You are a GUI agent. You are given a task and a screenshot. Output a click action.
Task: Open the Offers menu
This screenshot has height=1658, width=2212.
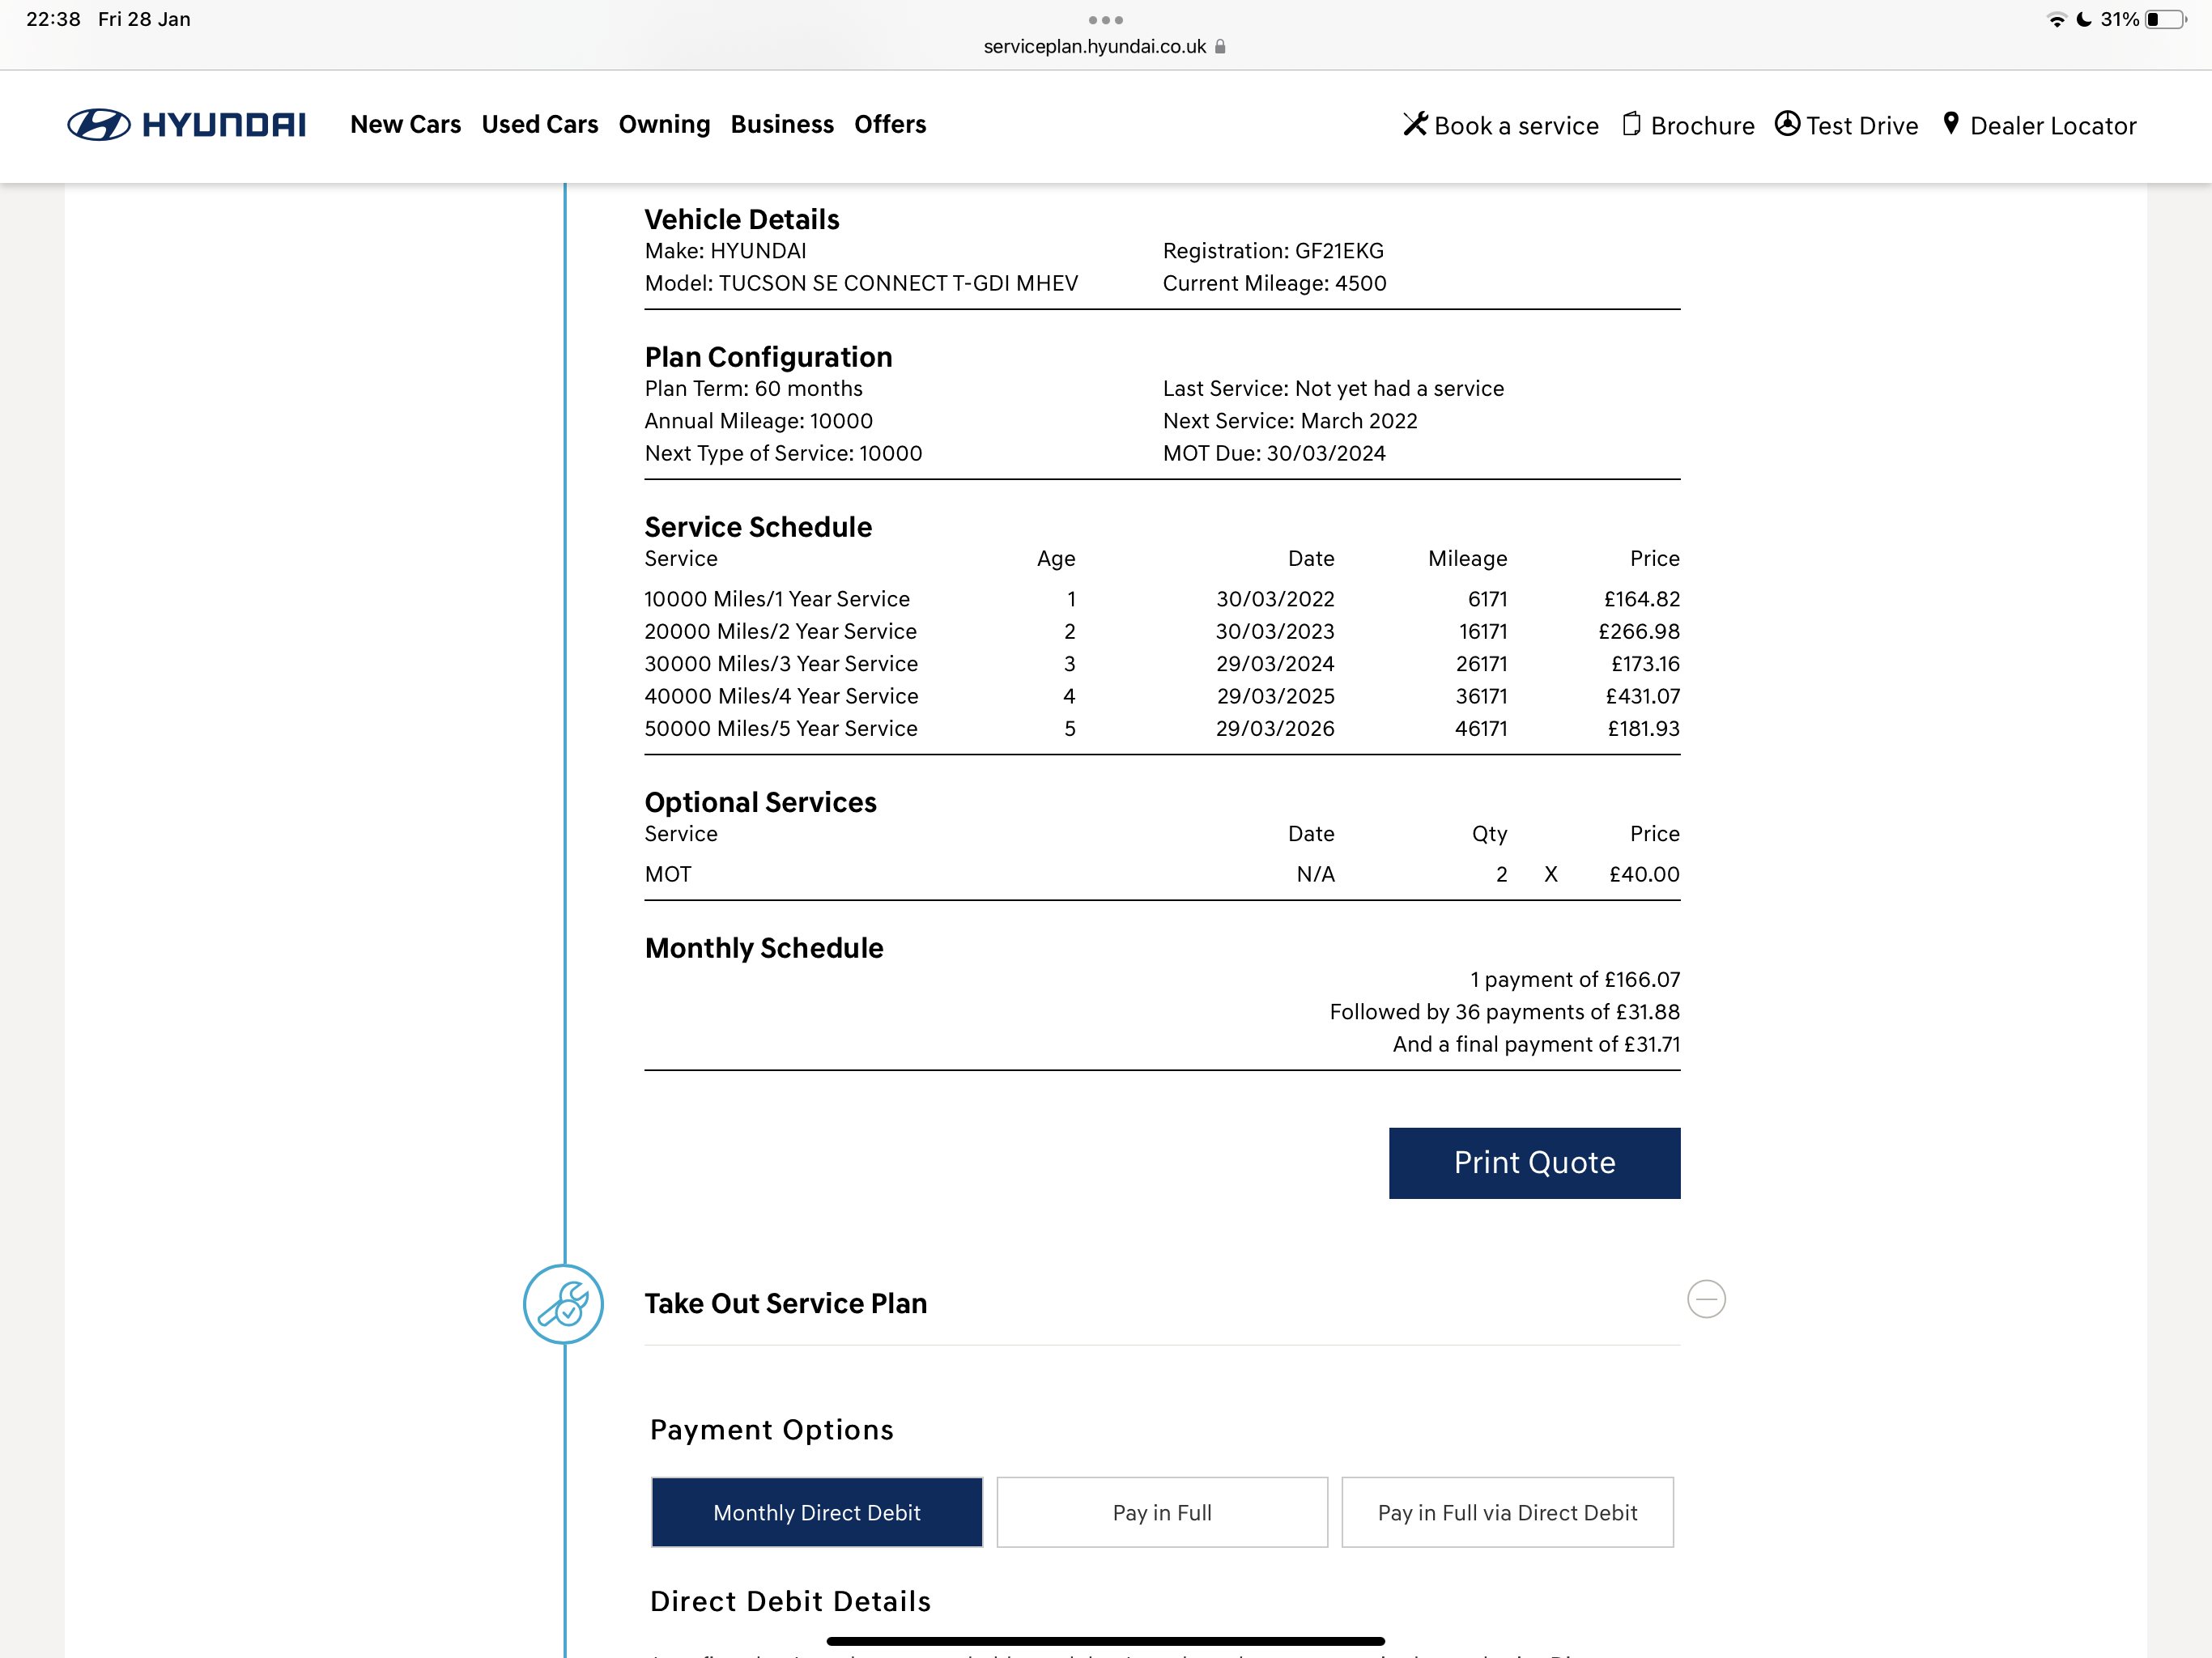point(890,125)
